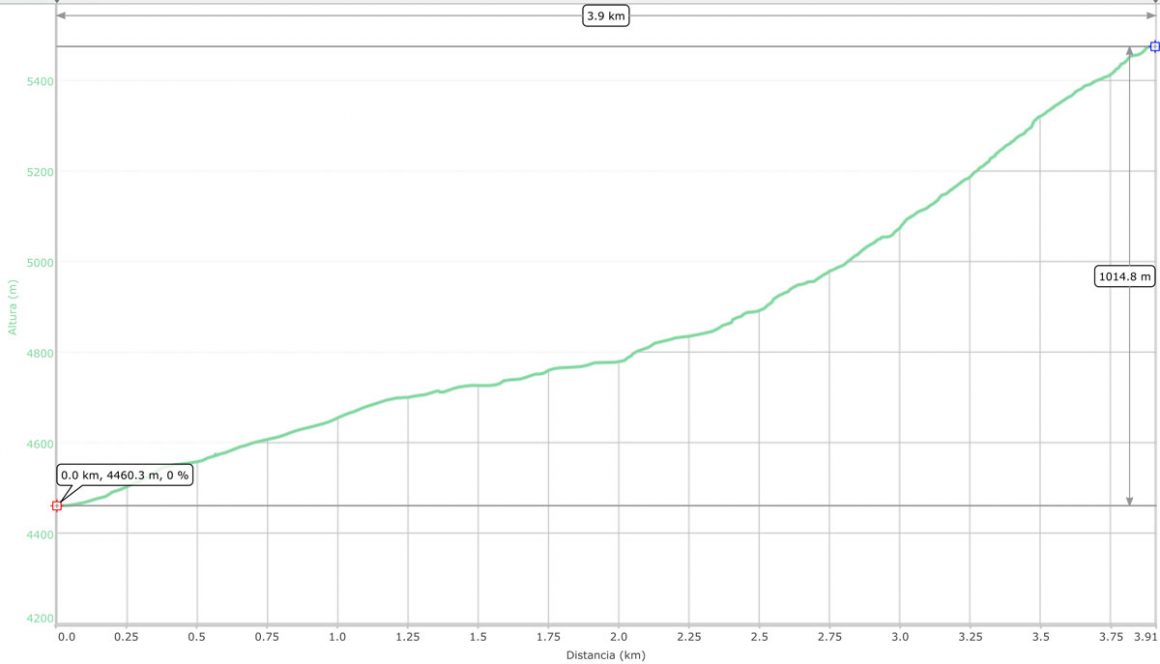Click the 4600 altitude axis label
Image resolution: width=1160 pixels, height=664 pixels.
click(x=40, y=444)
